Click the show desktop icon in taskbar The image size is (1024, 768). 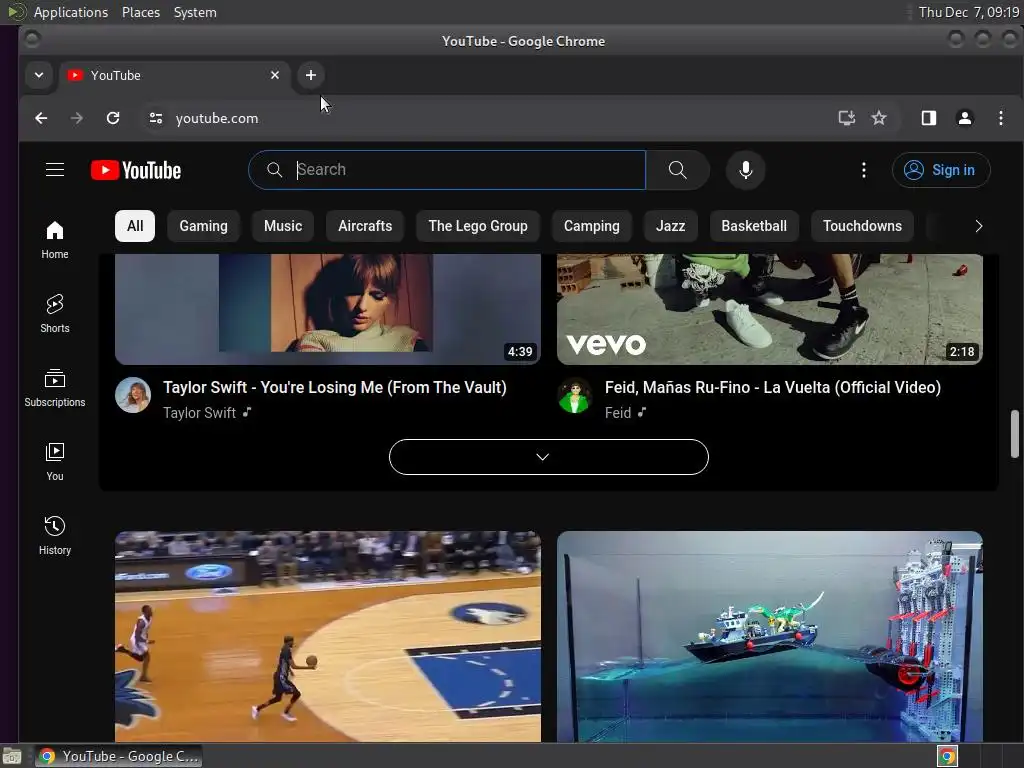coord(12,756)
